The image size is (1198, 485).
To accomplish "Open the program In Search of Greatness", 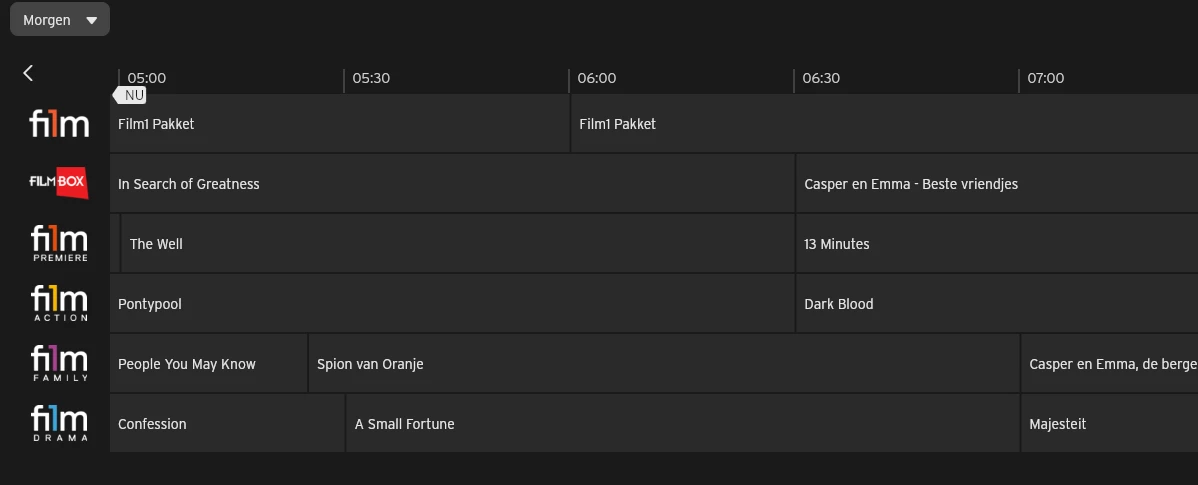I will pos(452,184).
